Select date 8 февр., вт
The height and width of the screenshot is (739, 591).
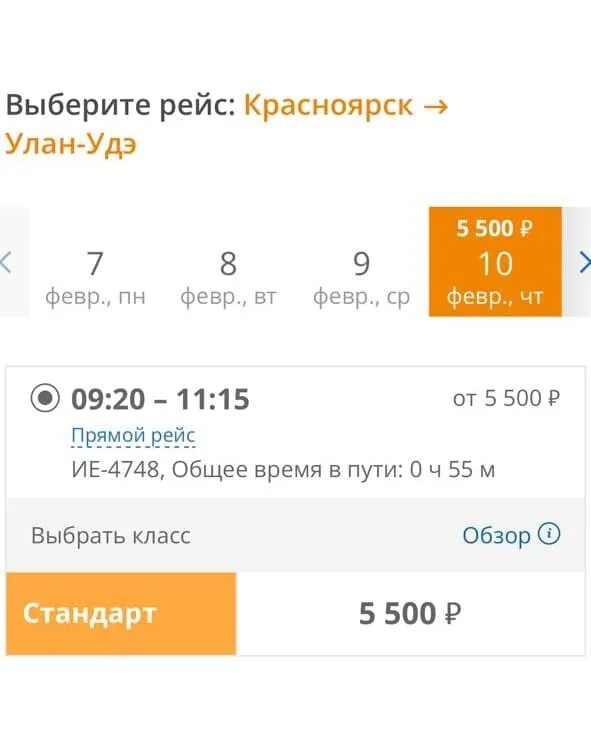pyautogui.click(x=229, y=277)
